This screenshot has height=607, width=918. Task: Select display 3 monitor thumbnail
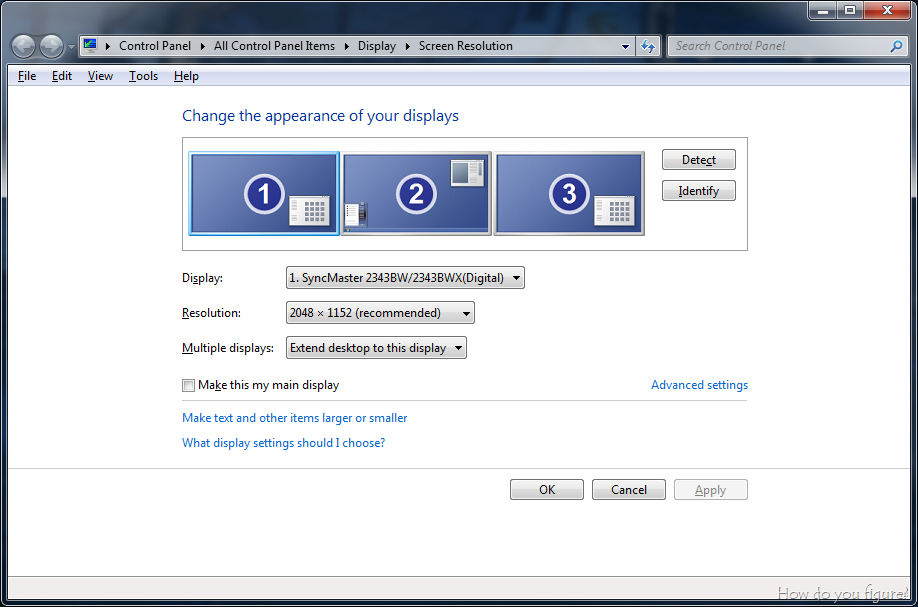tap(569, 193)
